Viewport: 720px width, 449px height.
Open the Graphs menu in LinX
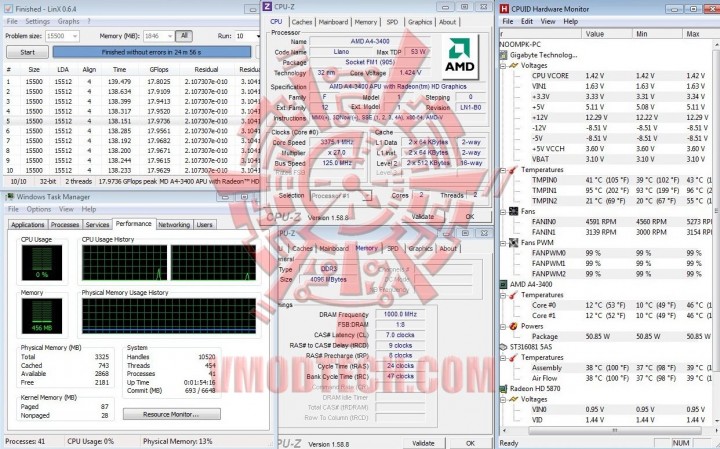(68, 21)
